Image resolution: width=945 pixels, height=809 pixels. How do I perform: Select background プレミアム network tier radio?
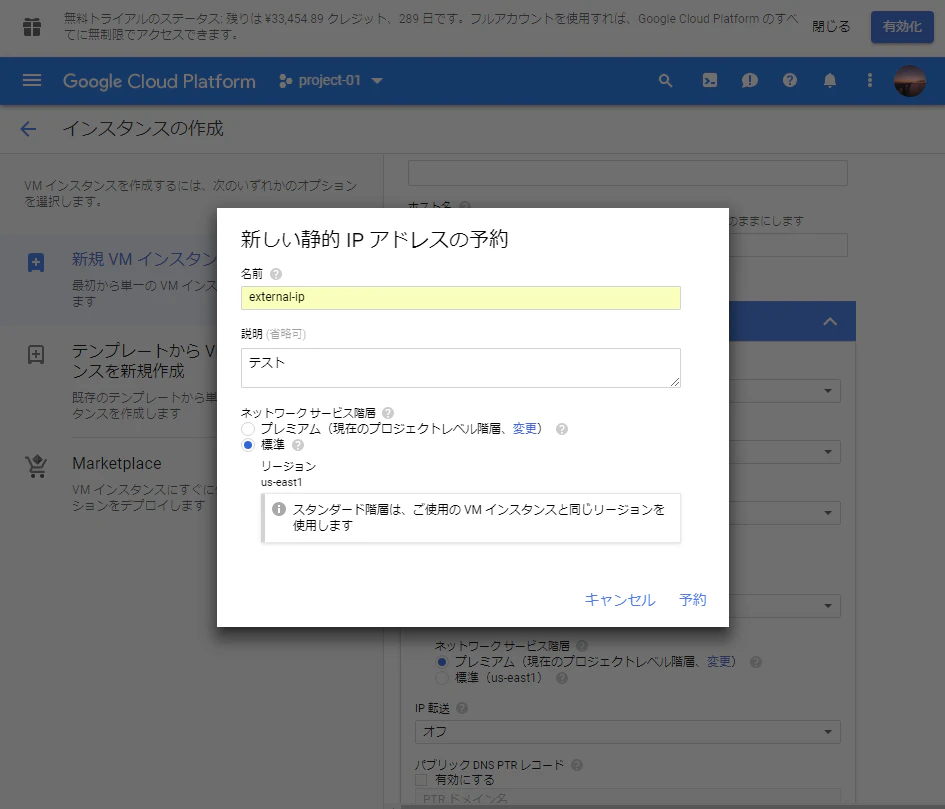click(x=442, y=662)
